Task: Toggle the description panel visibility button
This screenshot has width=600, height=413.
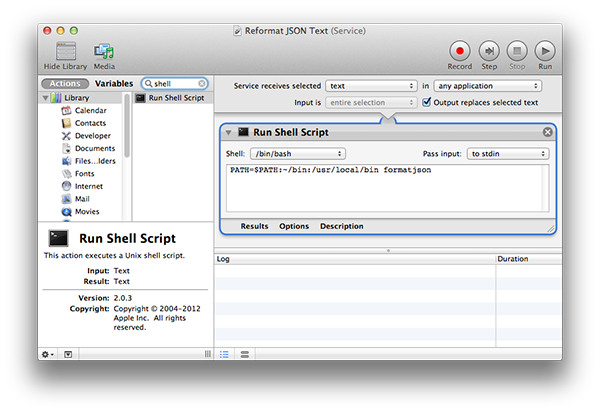Action: point(68,354)
